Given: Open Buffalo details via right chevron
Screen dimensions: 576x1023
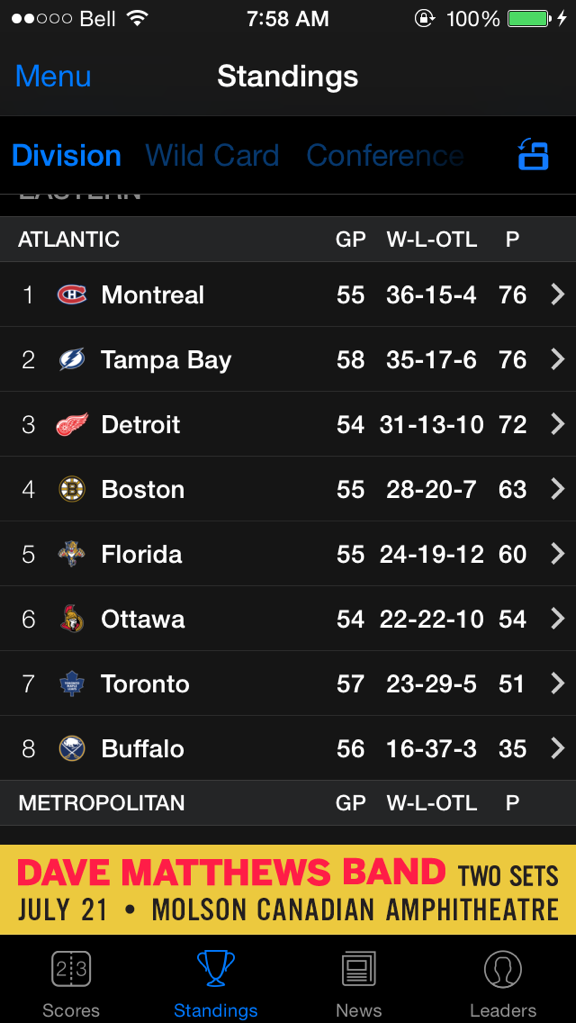Looking at the screenshot, I should click(557, 748).
